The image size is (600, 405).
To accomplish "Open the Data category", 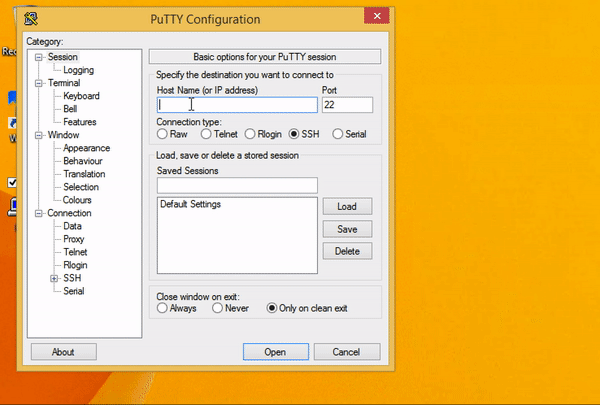I will pos(72,226).
